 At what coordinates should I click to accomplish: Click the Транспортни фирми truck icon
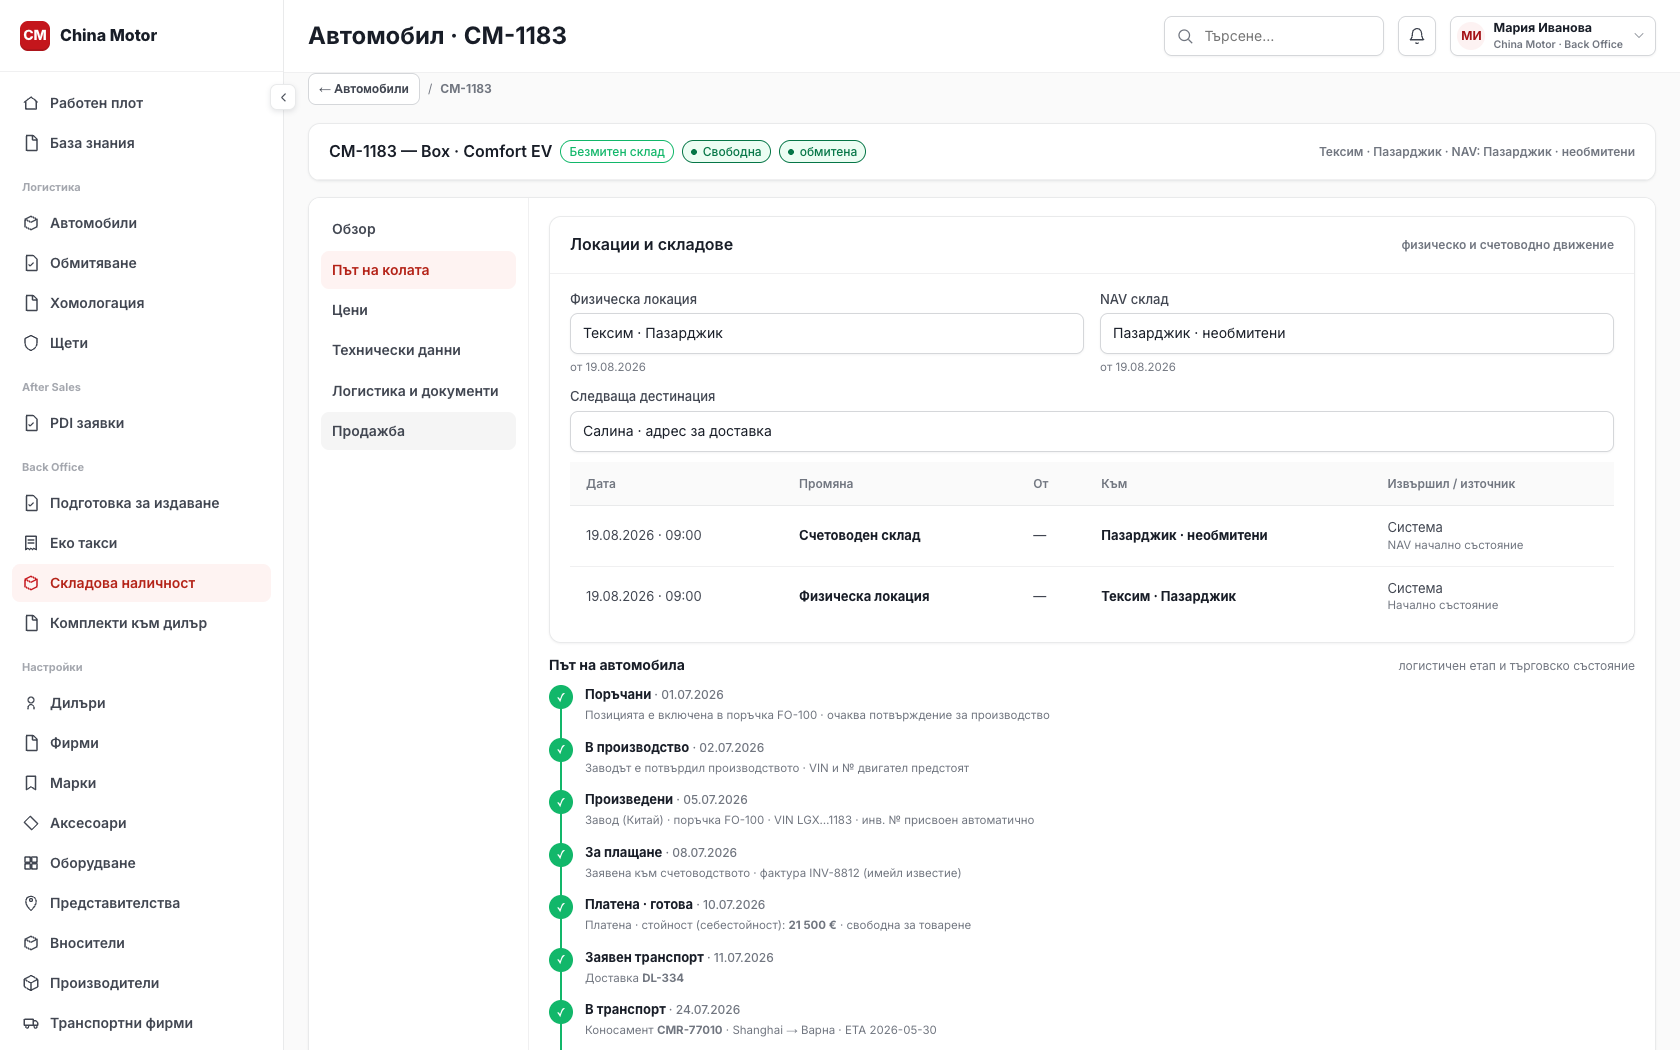coord(31,1023)
